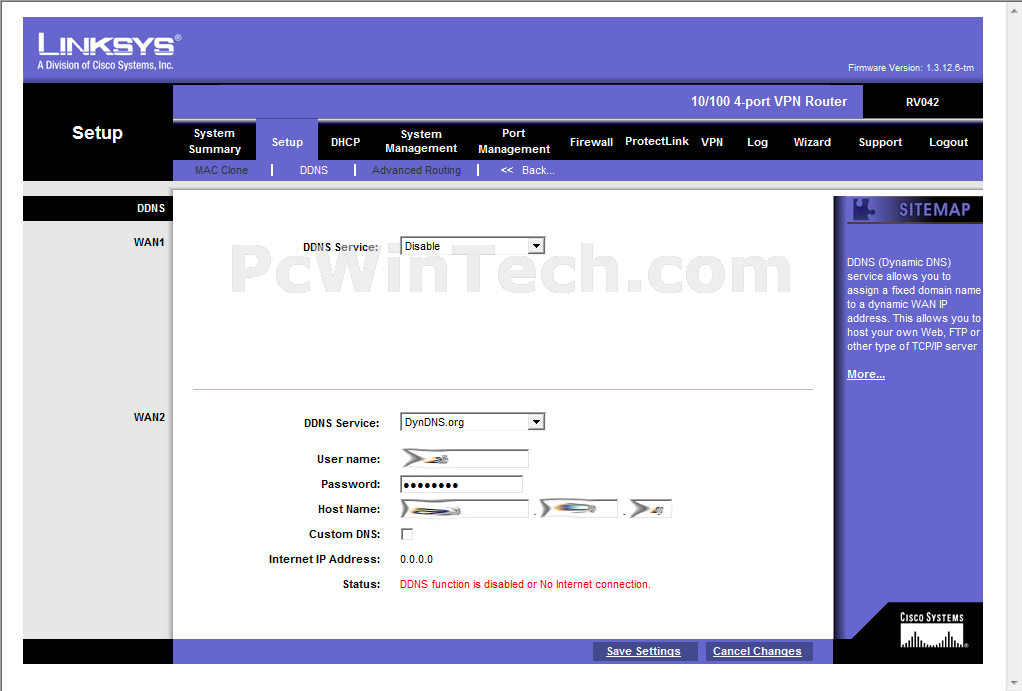Click the Linksys logo
Viewport: 1022px width, 691px height.
109,51
